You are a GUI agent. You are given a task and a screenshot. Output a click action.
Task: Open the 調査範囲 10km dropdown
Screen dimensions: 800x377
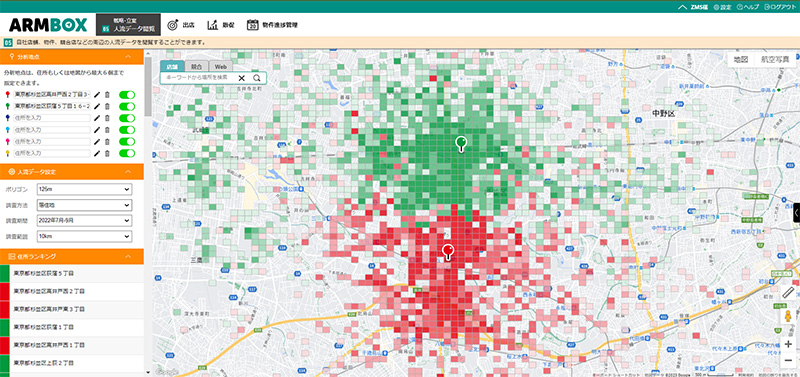pyautogui.click(x=84, y=237)
